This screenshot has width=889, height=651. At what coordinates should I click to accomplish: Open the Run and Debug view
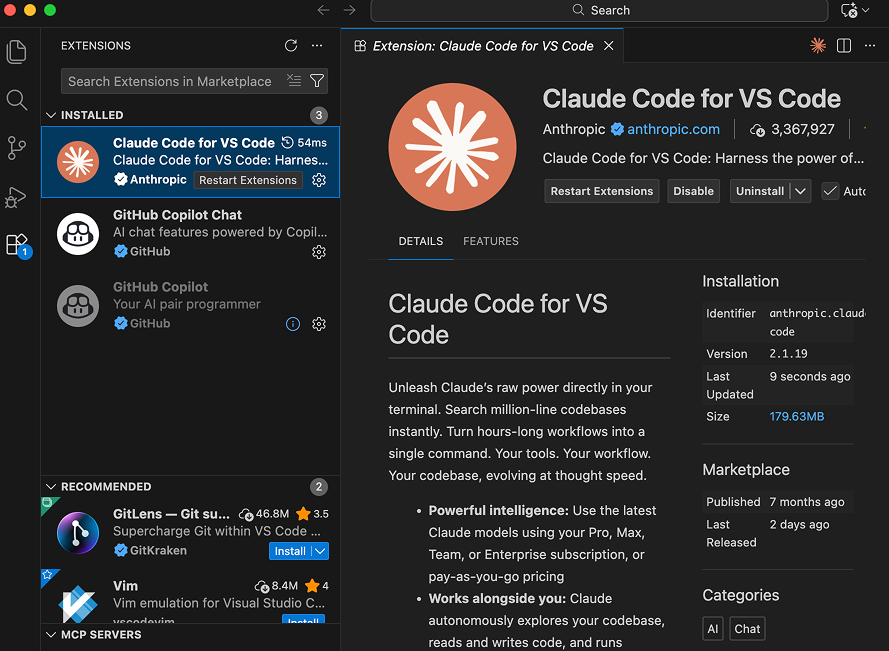(16, 197)
